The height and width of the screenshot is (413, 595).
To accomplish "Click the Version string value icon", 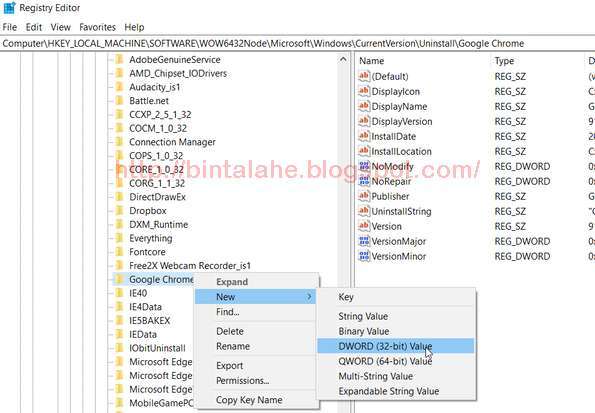I will click(364, 226).
